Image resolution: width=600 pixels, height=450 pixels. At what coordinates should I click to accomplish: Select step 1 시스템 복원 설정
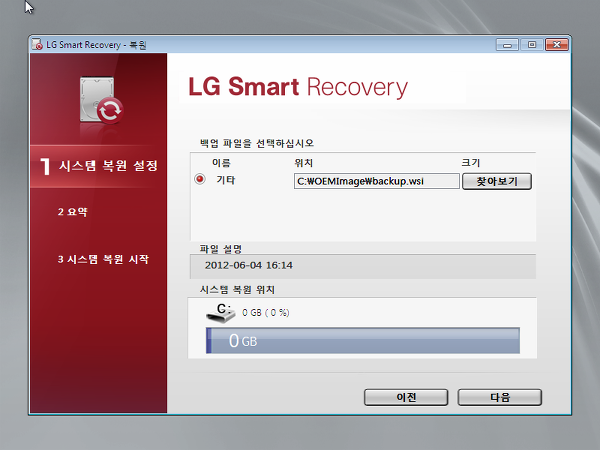click(99, 166)
